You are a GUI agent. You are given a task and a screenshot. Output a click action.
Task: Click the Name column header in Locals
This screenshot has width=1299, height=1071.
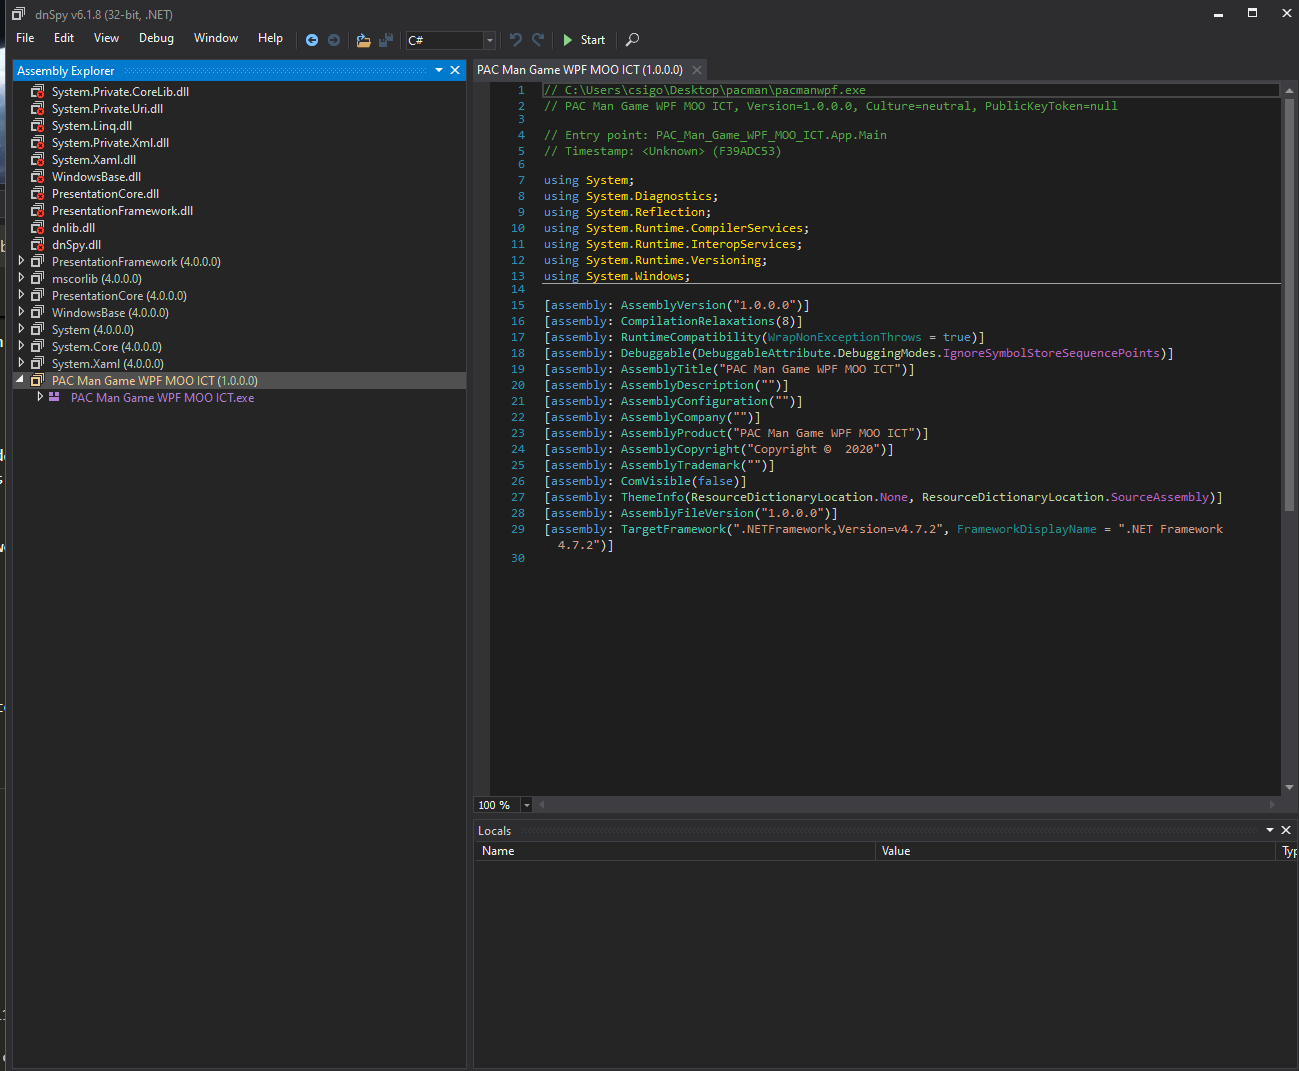click(675, 851)
